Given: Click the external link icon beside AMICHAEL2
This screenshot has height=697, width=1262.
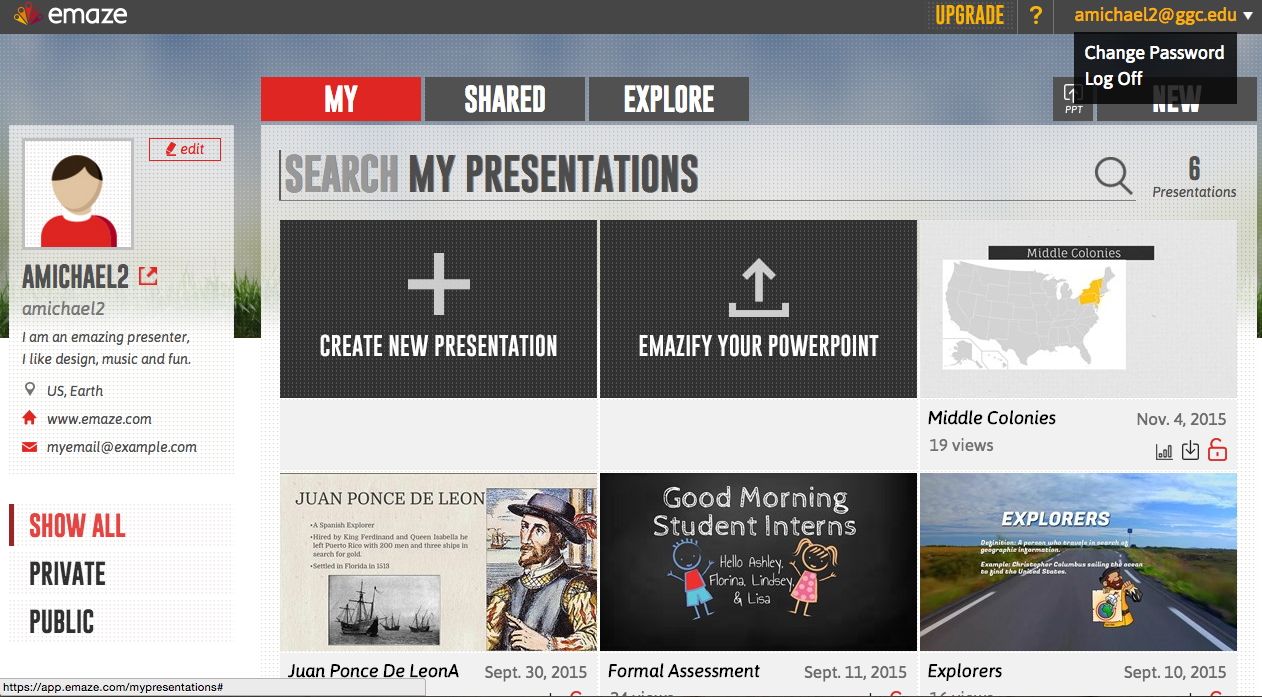Looking at the screenshot, I should (x=148, y=276).
